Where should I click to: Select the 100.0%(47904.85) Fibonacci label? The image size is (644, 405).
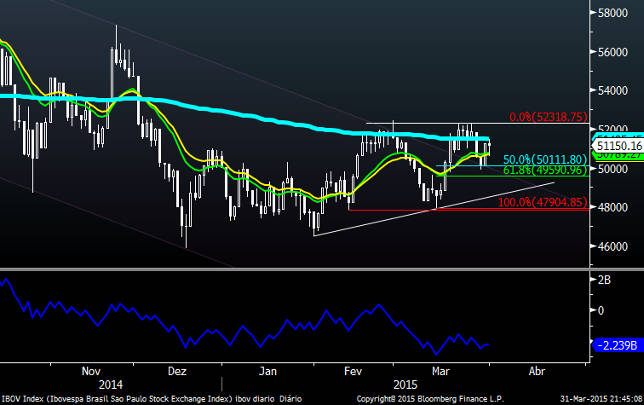point(541,202)
